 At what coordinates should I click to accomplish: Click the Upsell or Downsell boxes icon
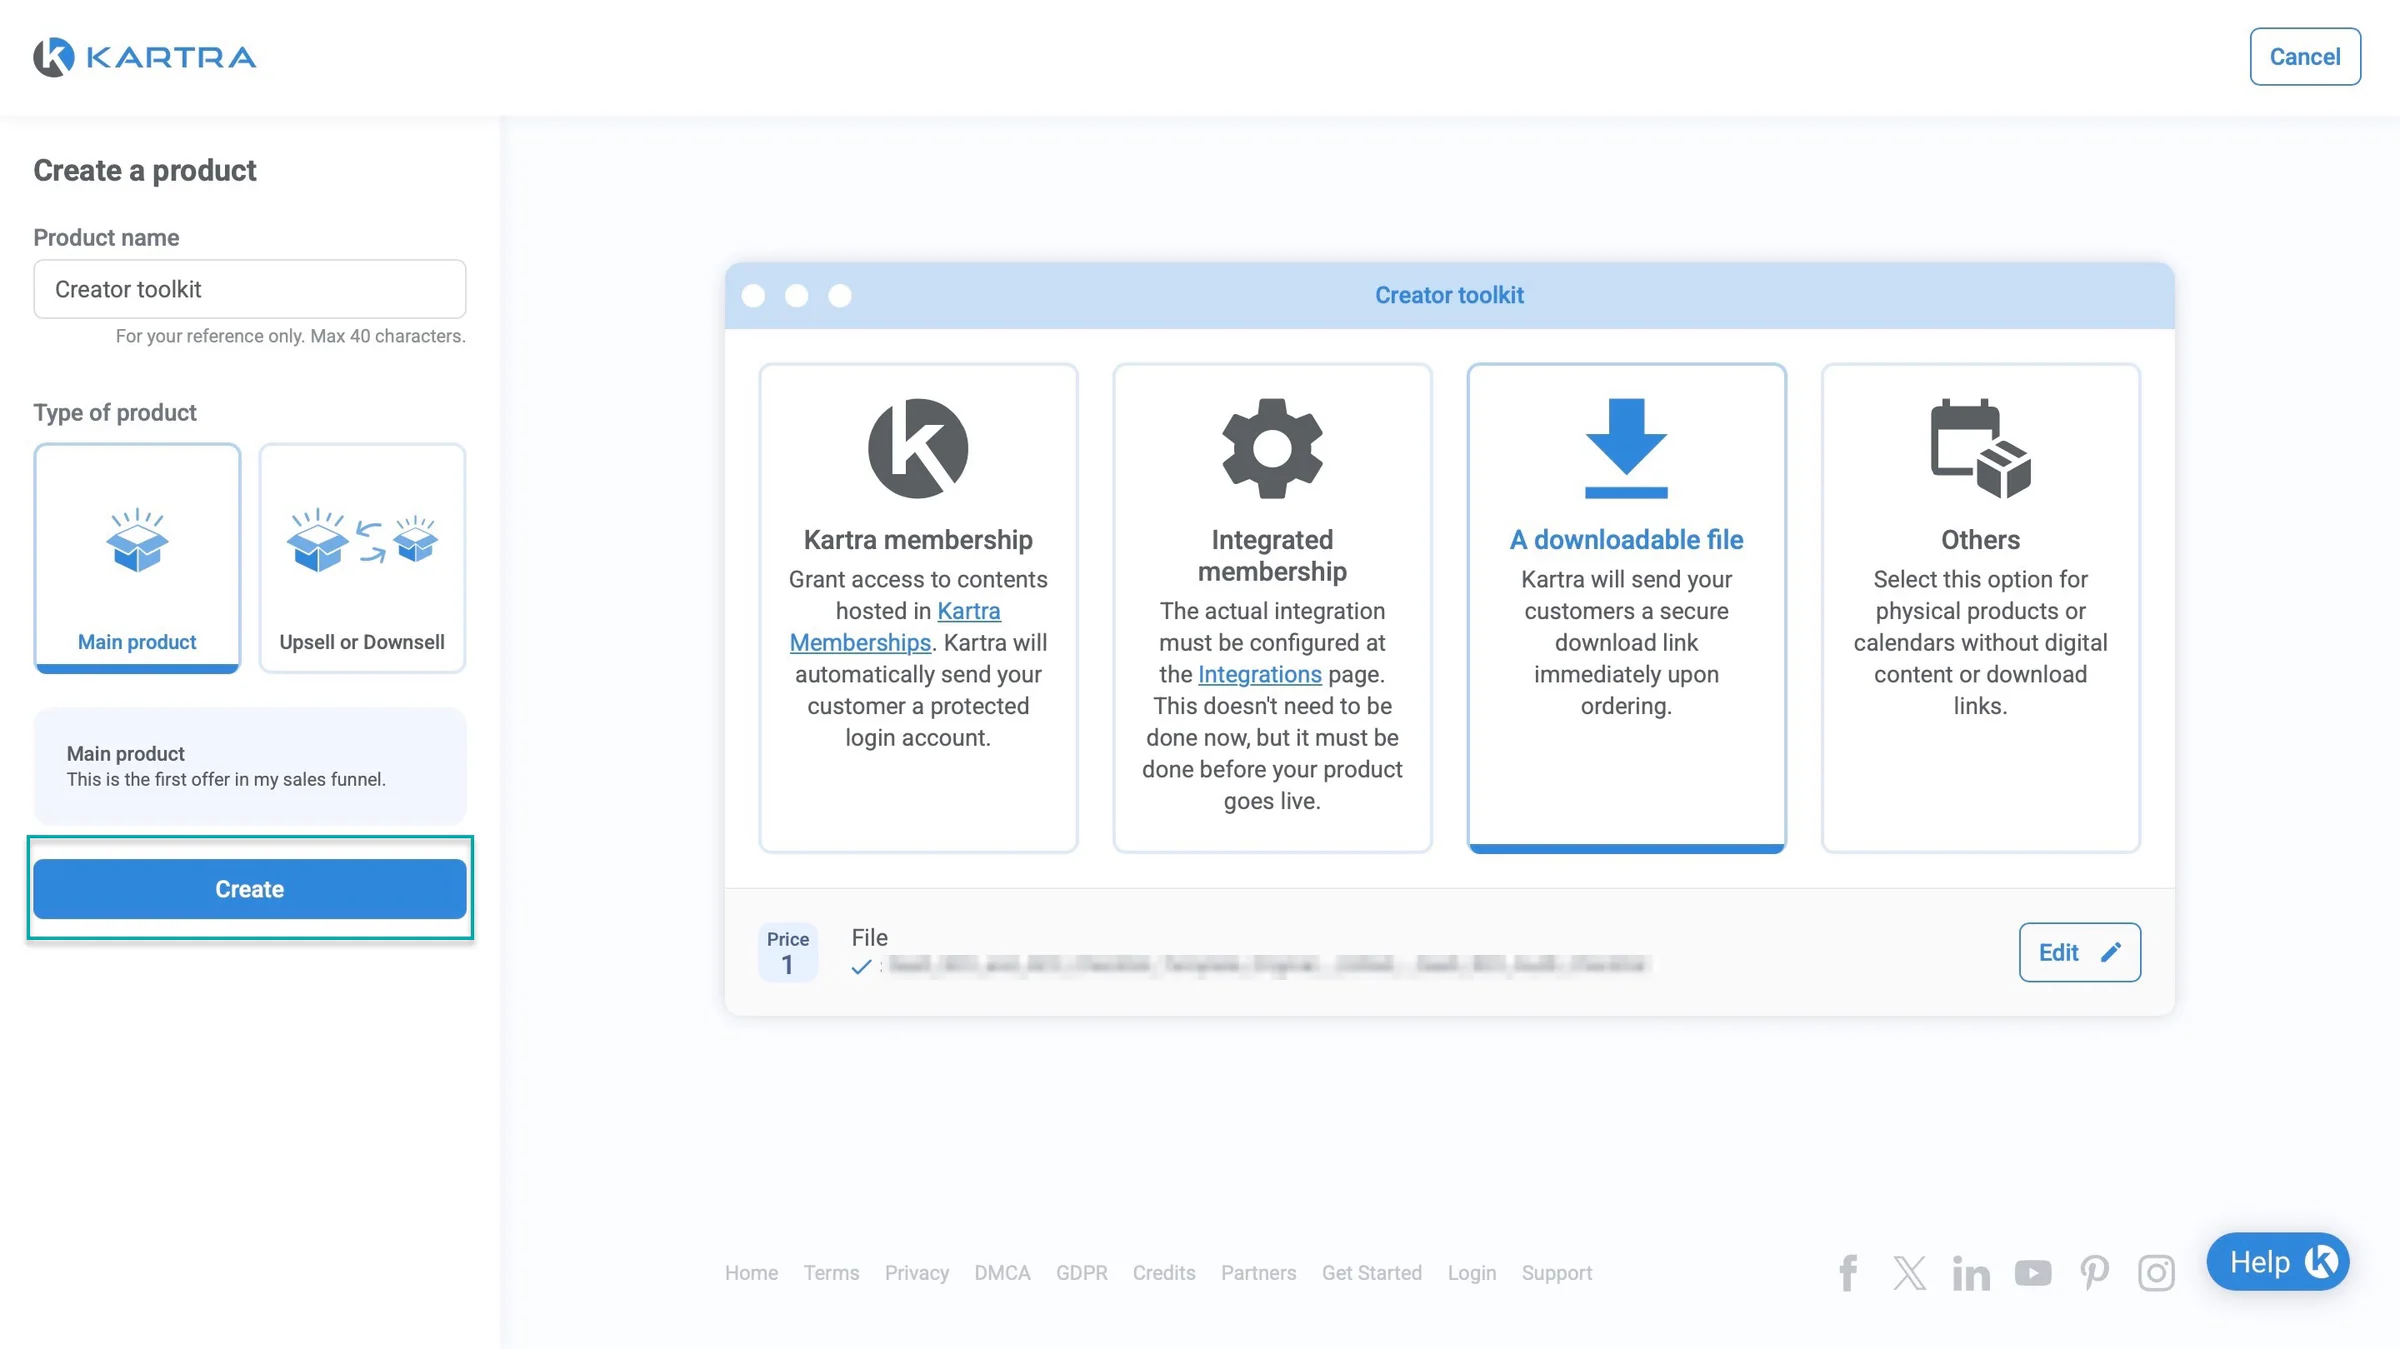[362, 540]
